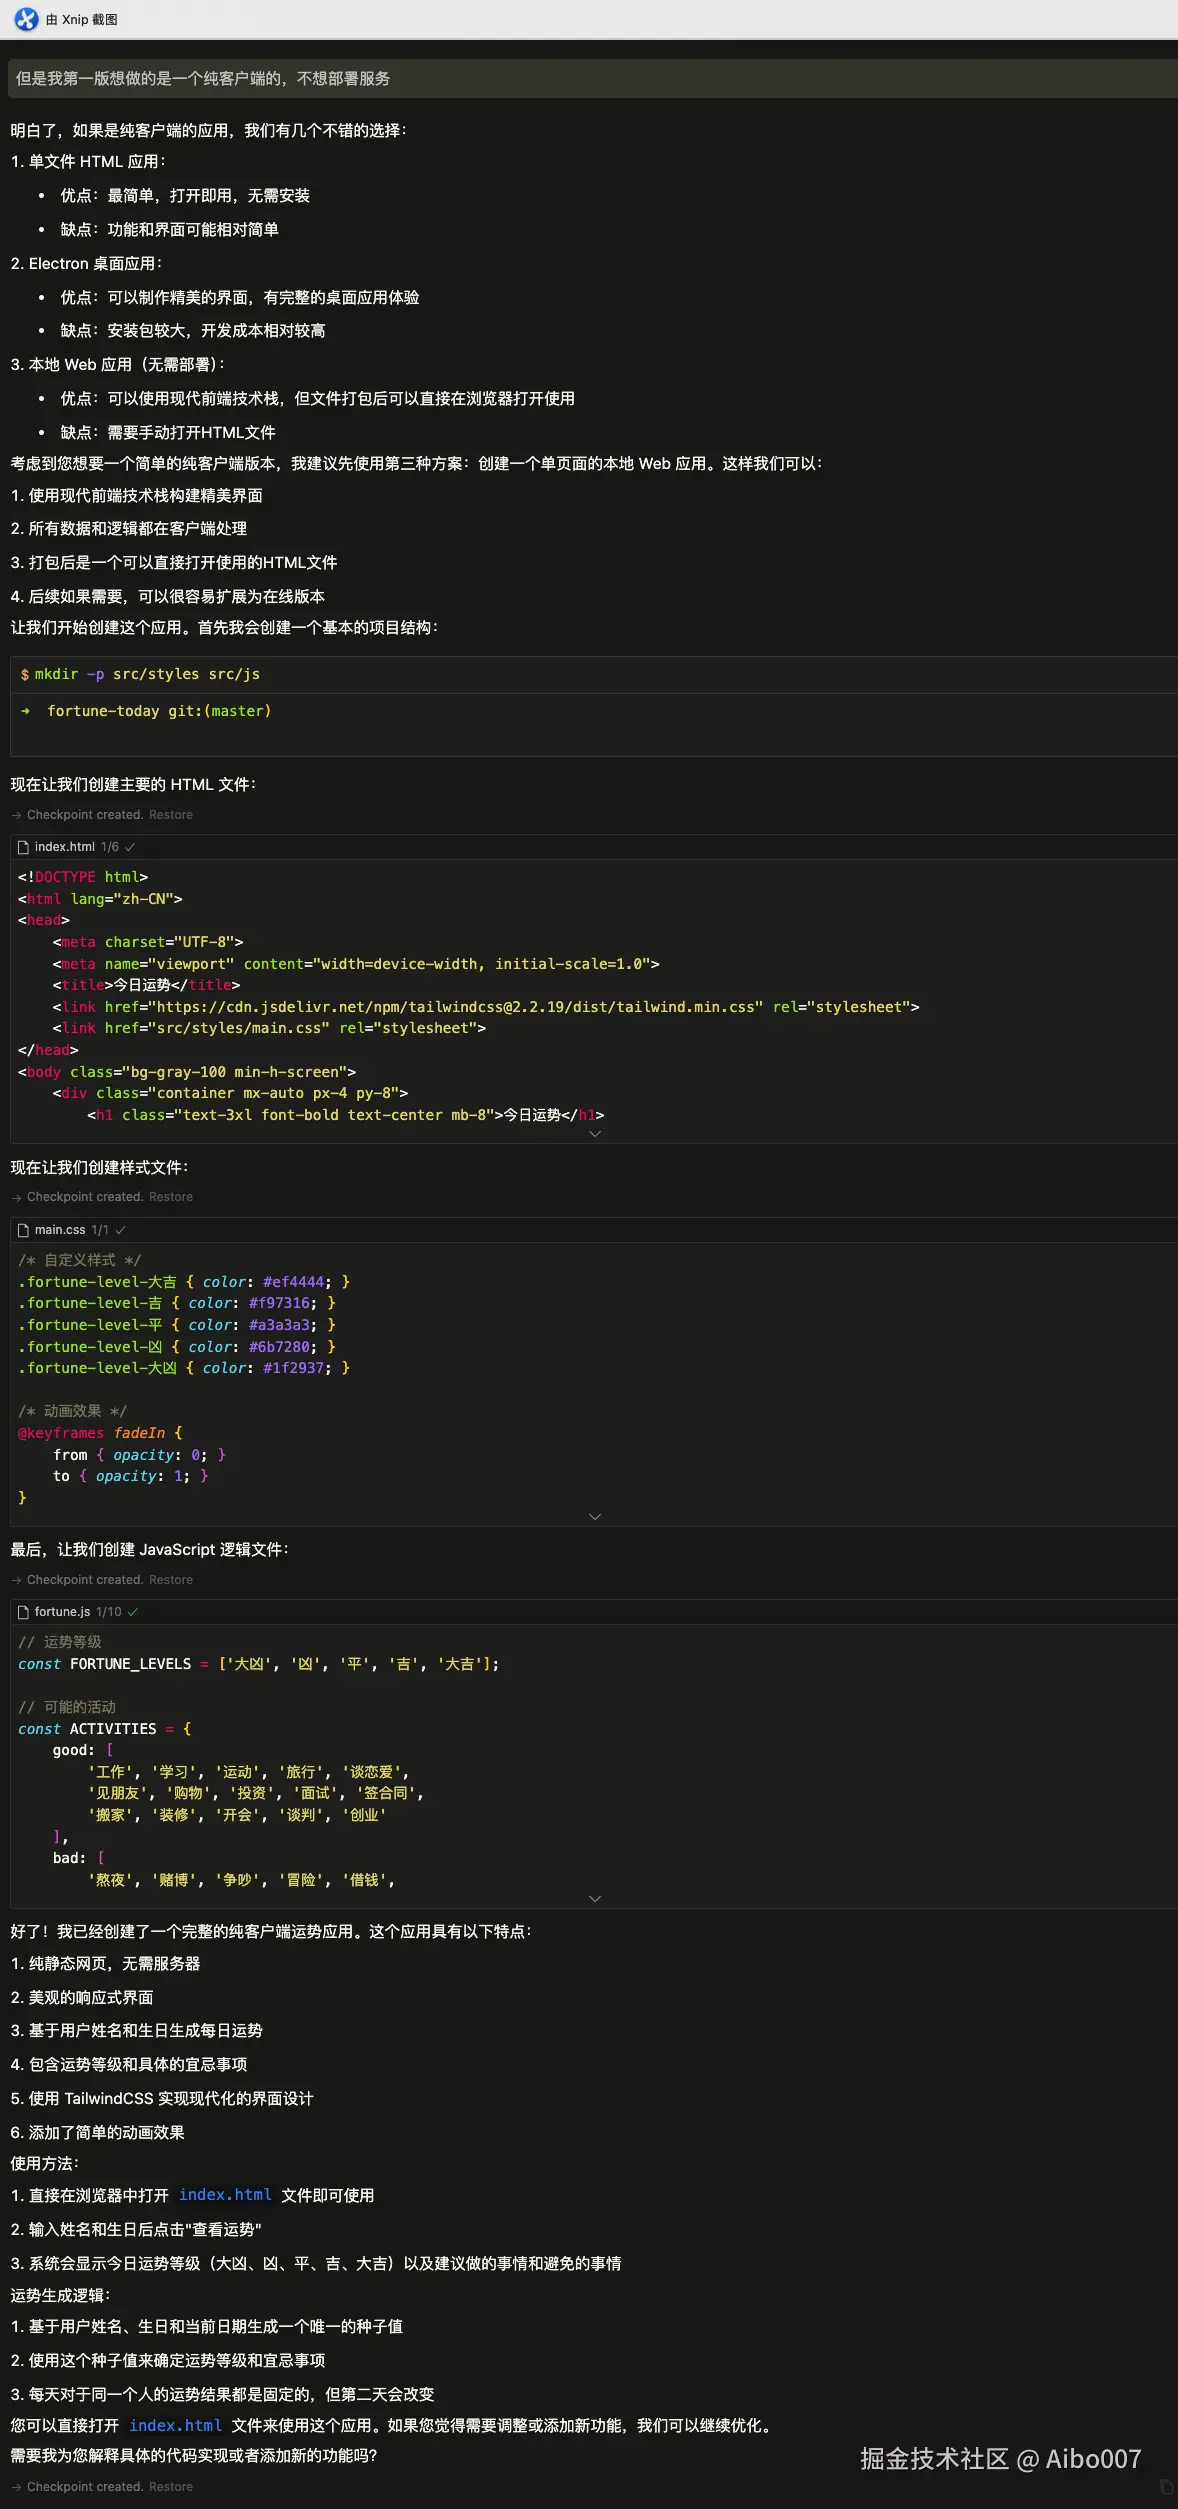Click the question '需要我为您解释具体的代码实现或者添加新的功能吗?'
This screenshot has width=1178, height=2509.
194,2455
